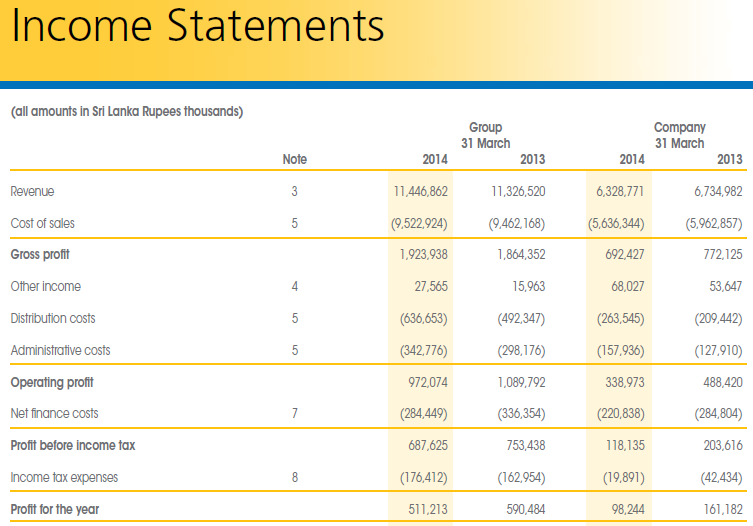This screenshot has height=526, width=753.
Task: Click the Note column header
Action: (294, 159)
